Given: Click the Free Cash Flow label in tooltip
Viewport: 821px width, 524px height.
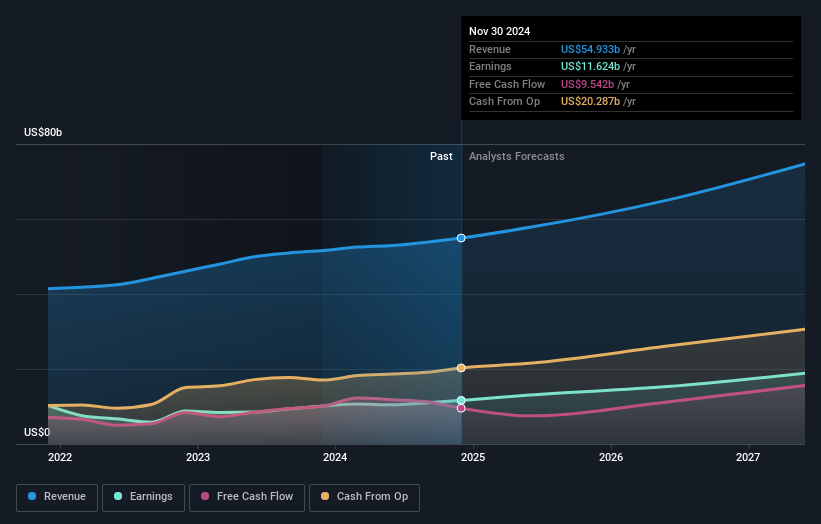Looking at the screenshot, I should pyautogui.click(x=507, y=84).
